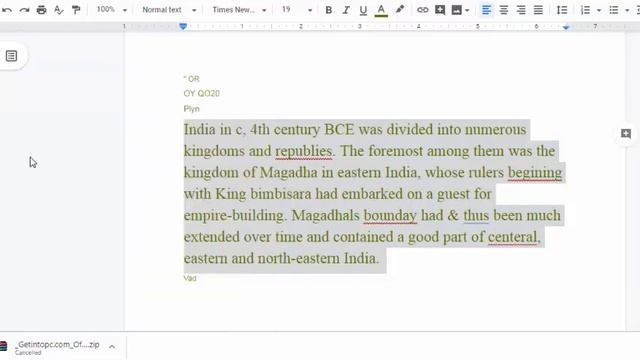This screenshot has height=360, width=640.
Task: Select justify alignment
Action: click(538, 10)
